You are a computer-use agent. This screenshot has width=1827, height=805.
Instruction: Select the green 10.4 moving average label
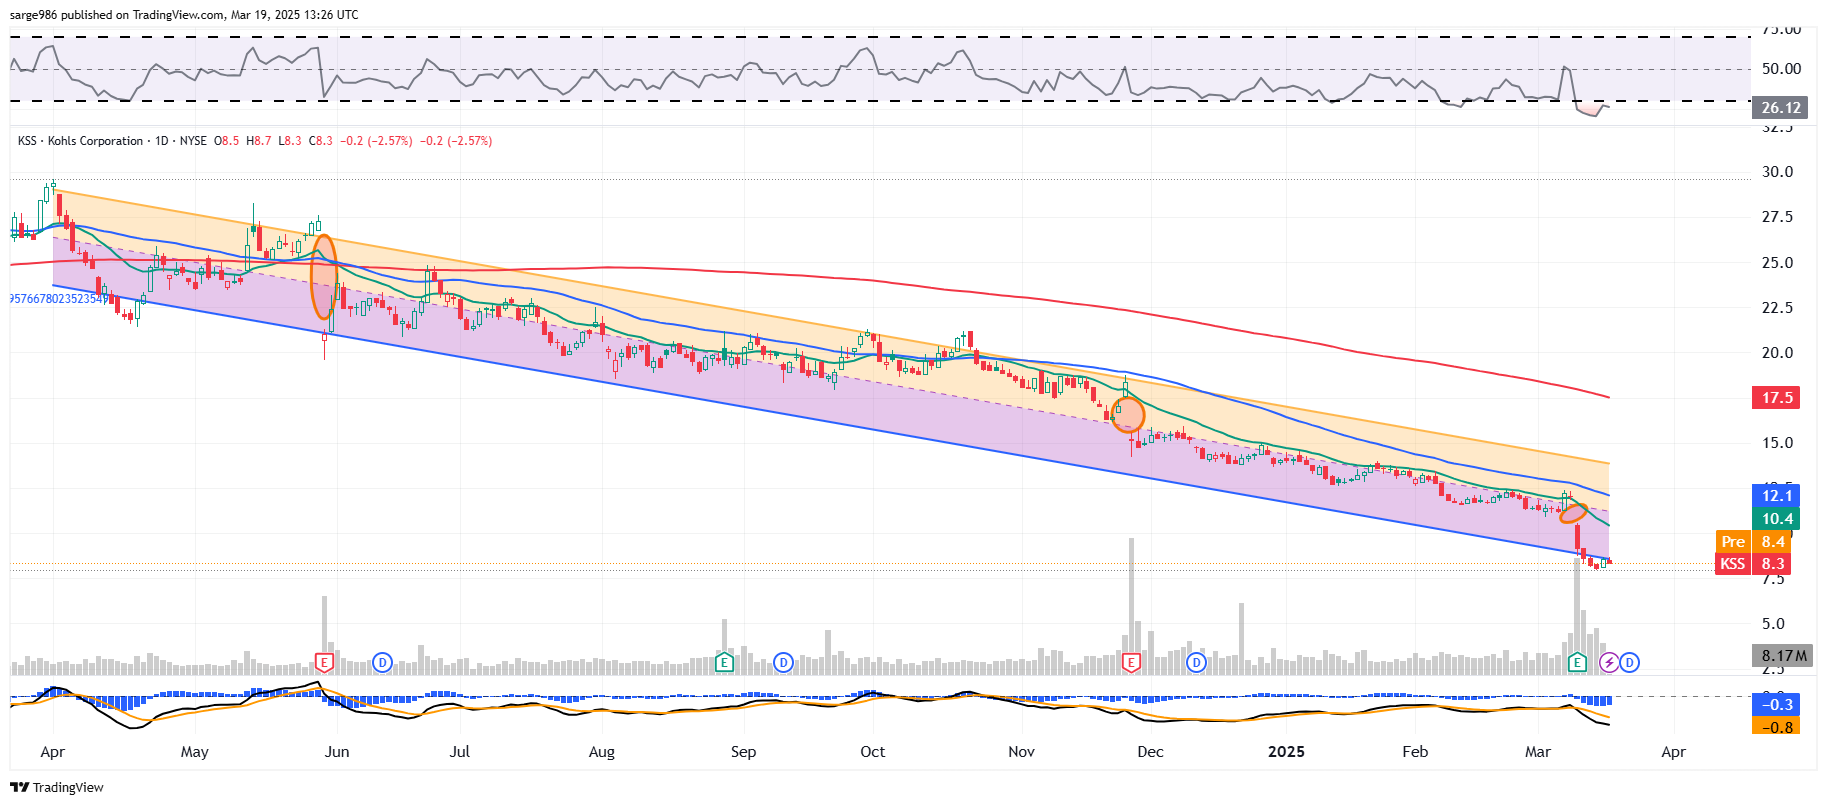click(1776, 519)
